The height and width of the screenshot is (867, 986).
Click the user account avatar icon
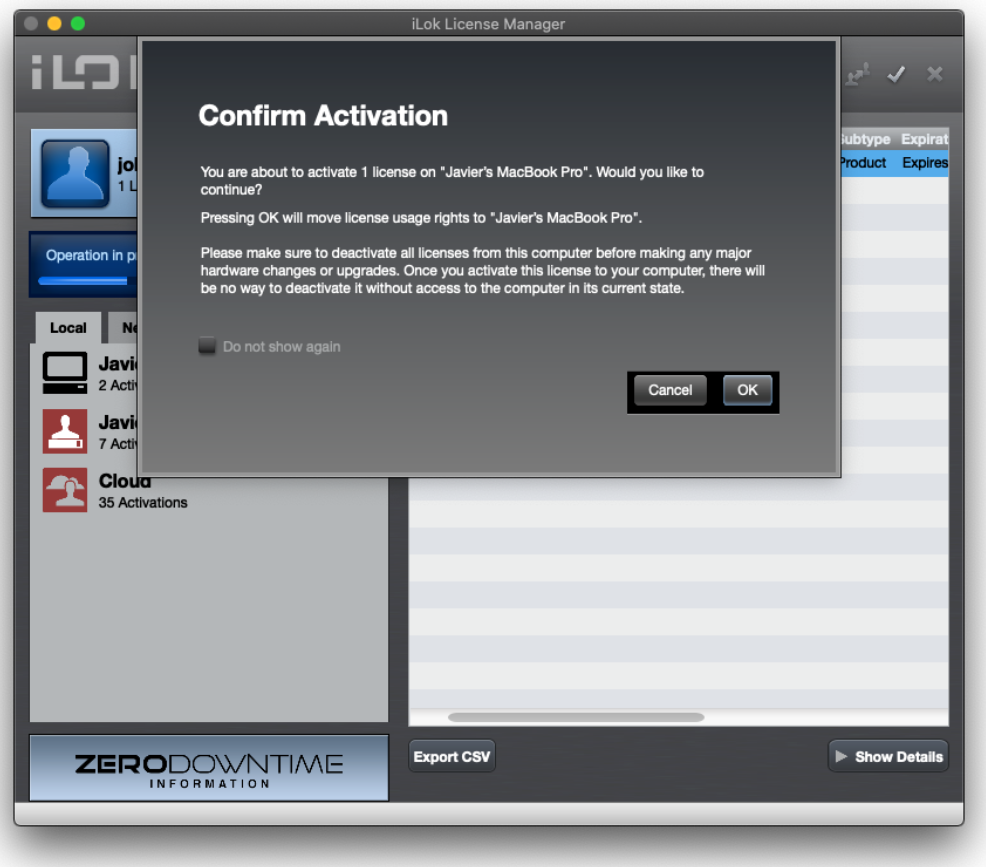[75, 173]
